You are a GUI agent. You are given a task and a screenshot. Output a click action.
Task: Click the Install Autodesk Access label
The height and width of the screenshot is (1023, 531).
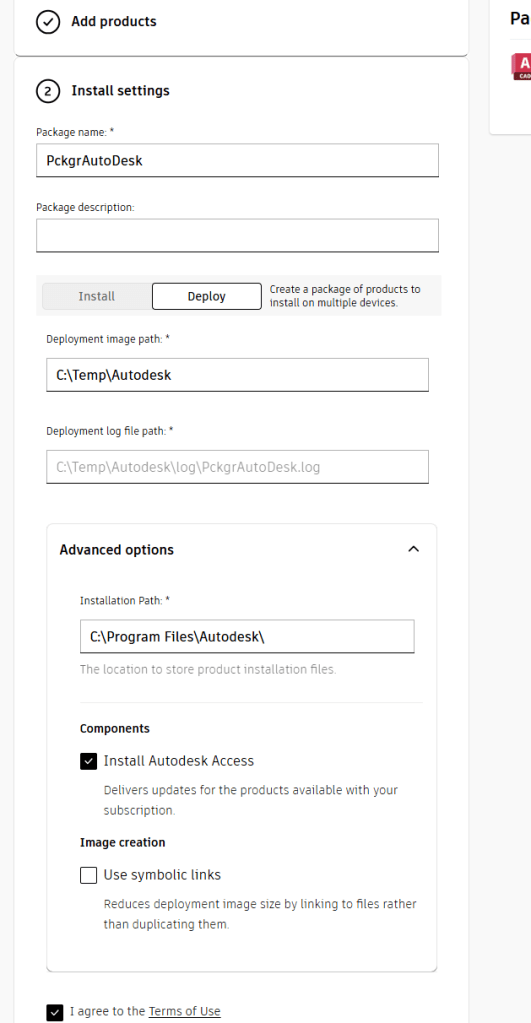[179, 761]
